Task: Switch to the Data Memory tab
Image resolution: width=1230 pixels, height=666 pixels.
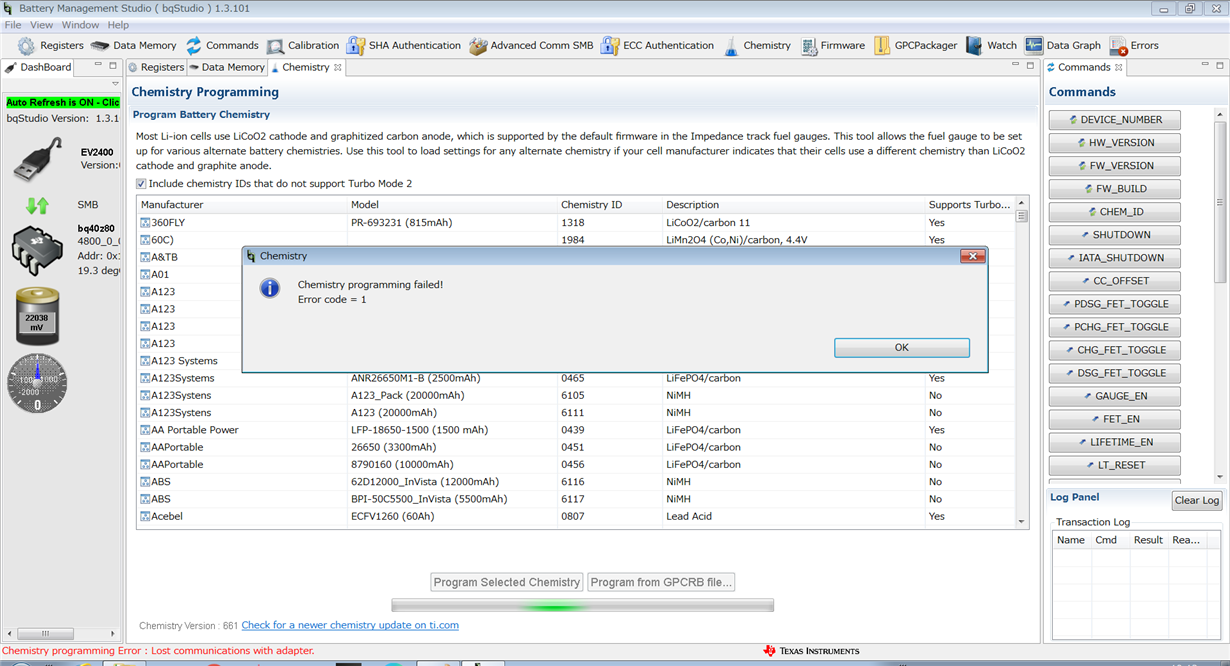Action: click(227, 67)
